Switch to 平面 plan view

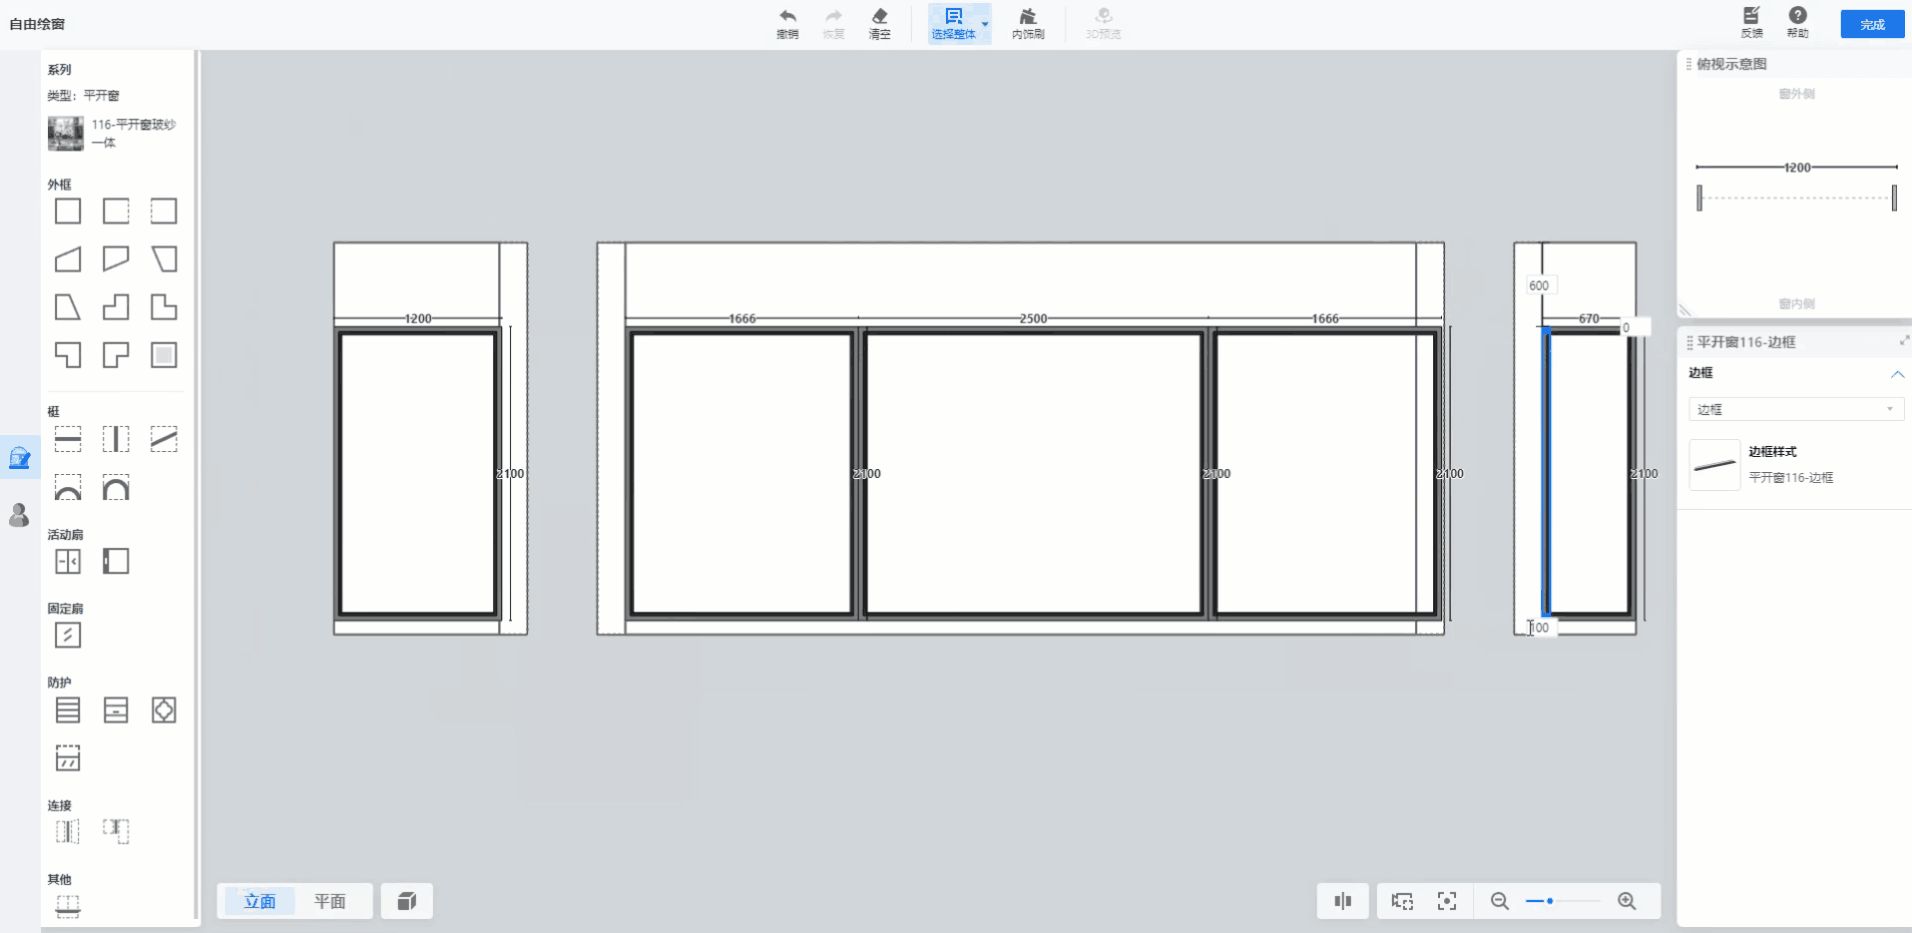[x=330, y=901]
